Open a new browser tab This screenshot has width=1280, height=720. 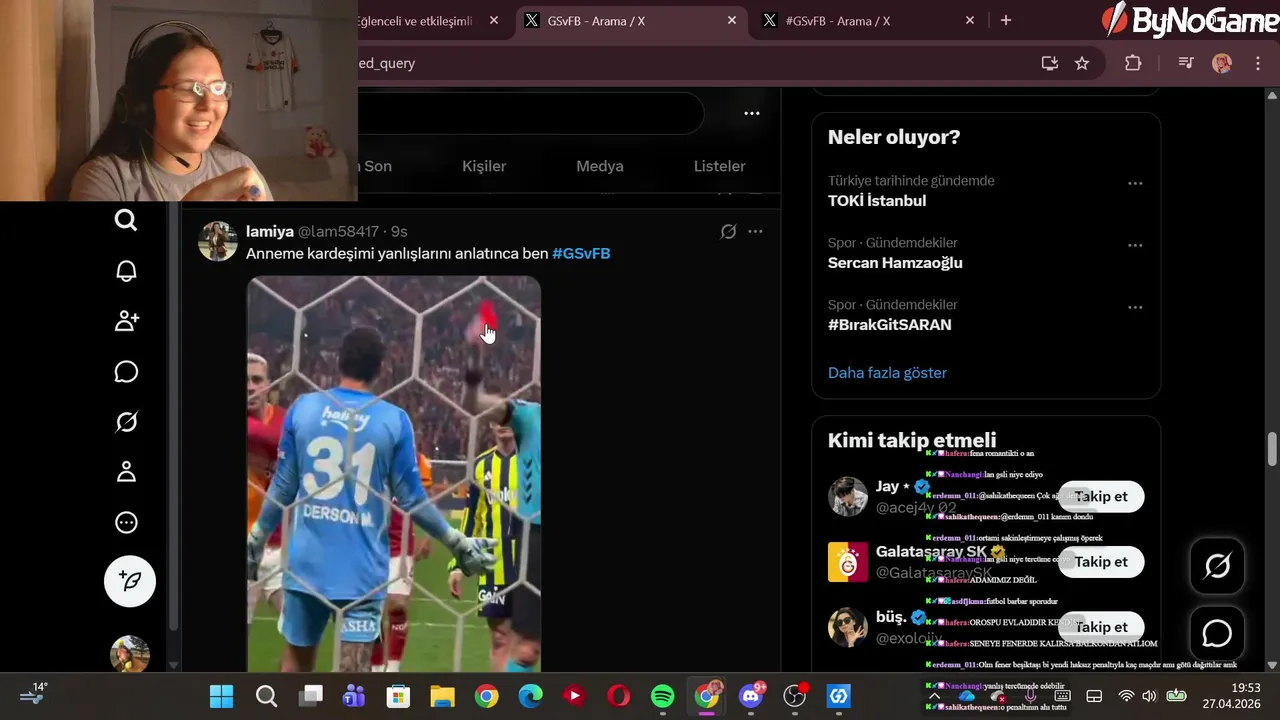(1006, 20)
